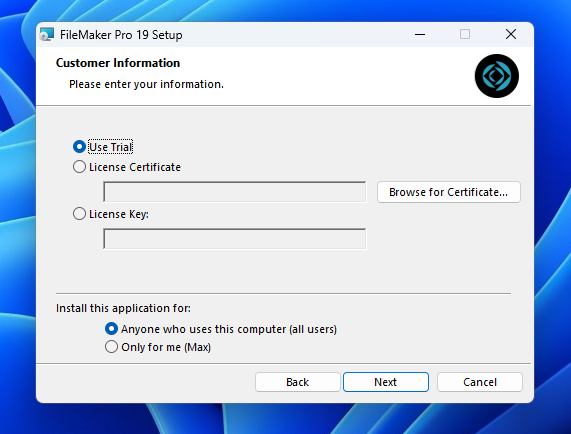The image size is (571, 434).
Task: Click the installer icon in title bar
Action: [x=47, y=34]
